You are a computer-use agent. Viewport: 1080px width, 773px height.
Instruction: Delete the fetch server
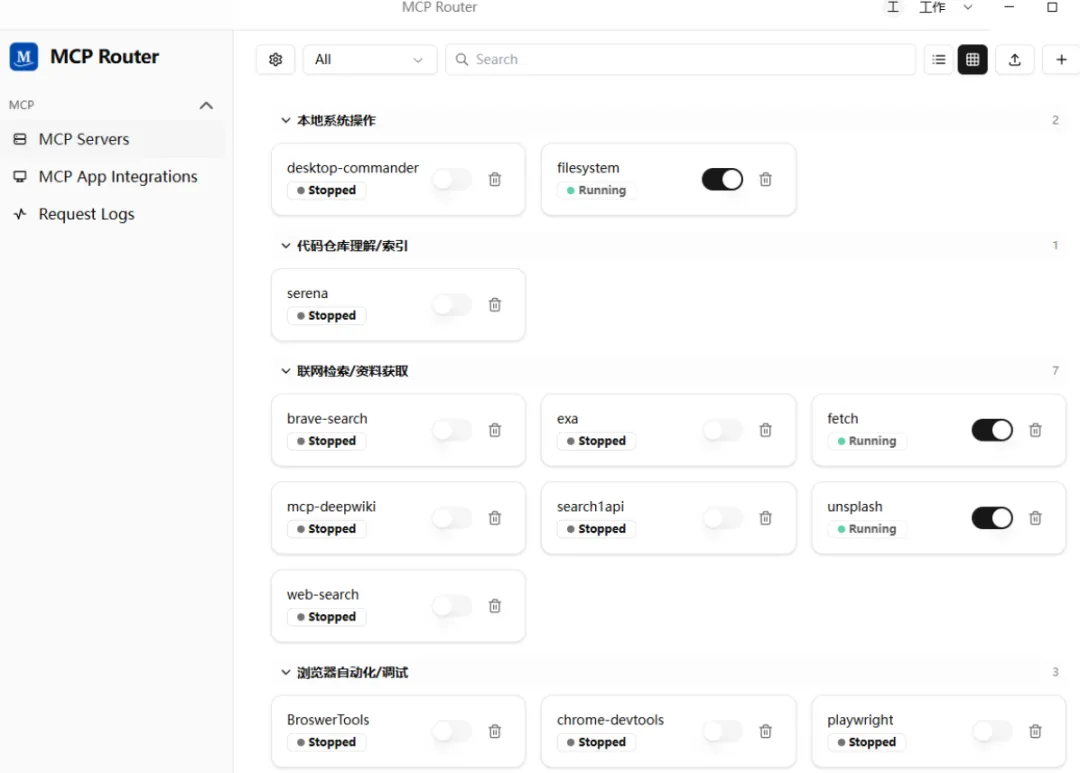pyautogui.click(x=1035, y=430)
